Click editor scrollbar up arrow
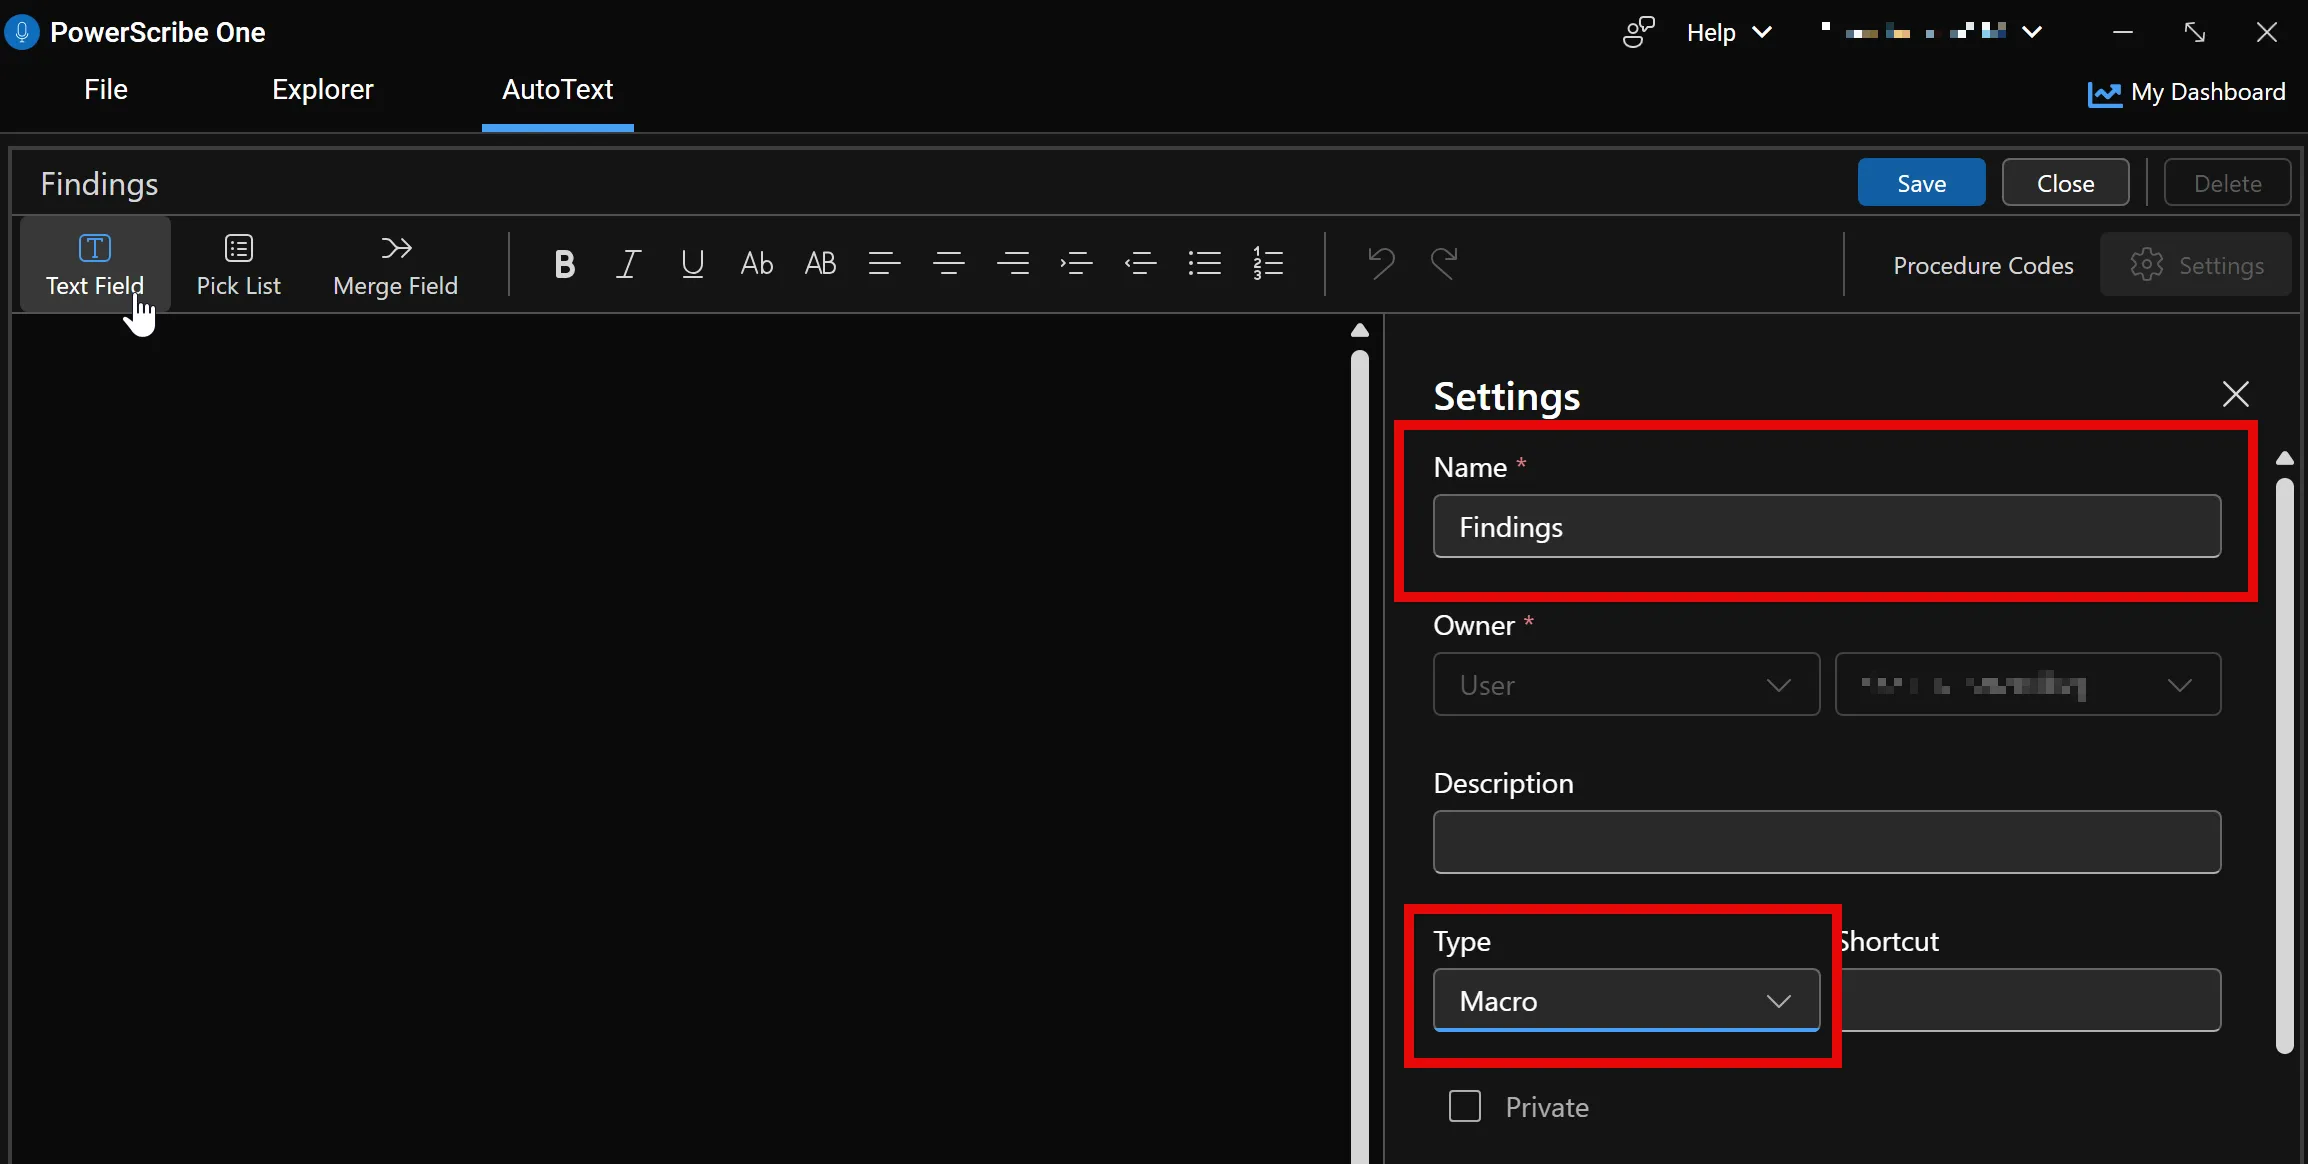The width and height of the screenshot is (2308, 1164). [1359, 330]
